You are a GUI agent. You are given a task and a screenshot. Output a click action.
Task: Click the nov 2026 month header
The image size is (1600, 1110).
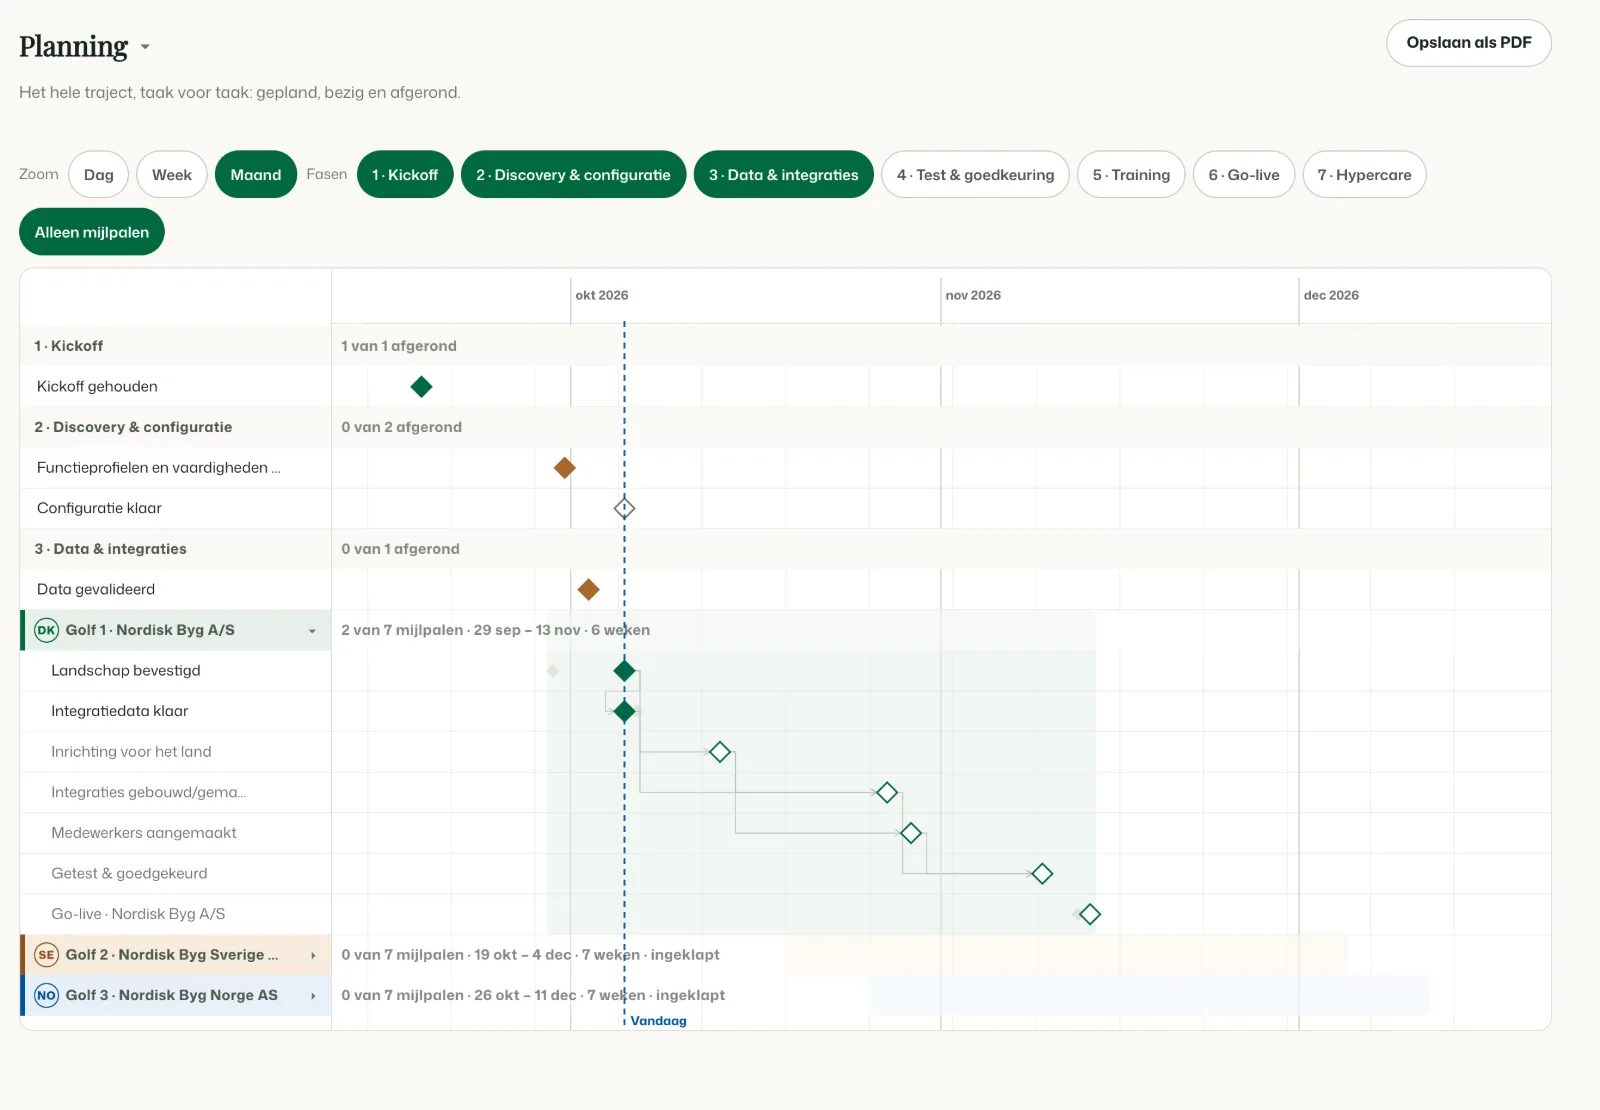coord(973,295)
